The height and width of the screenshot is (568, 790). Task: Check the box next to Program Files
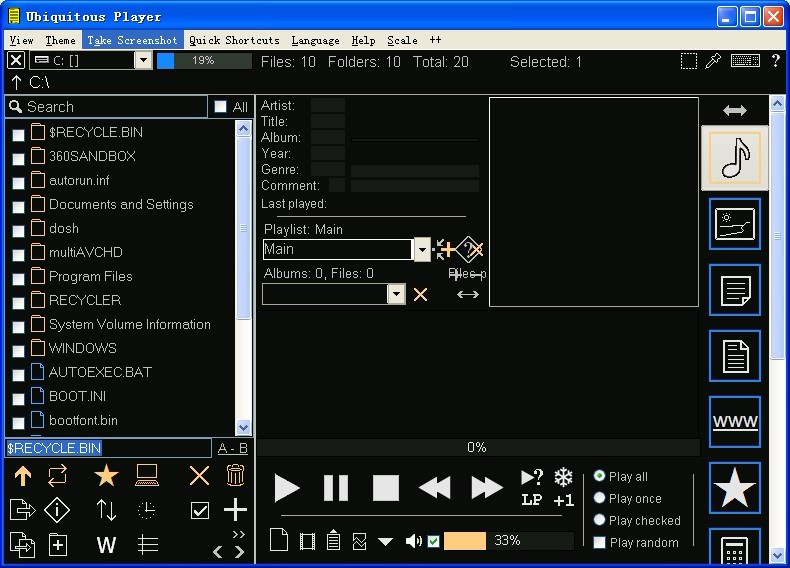tap(18, 277)
